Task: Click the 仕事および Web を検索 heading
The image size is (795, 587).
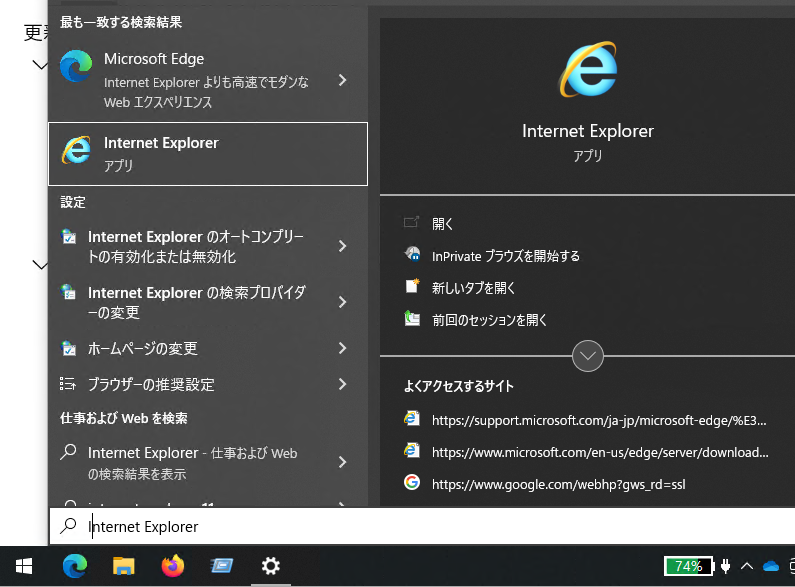Action: pyautogui.click(x=124, y=418)
